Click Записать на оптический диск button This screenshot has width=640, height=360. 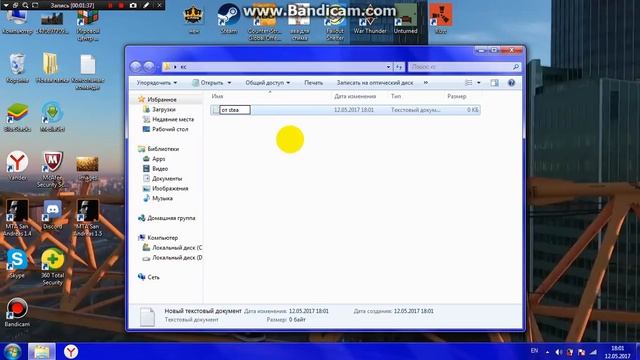click(375, 83)
